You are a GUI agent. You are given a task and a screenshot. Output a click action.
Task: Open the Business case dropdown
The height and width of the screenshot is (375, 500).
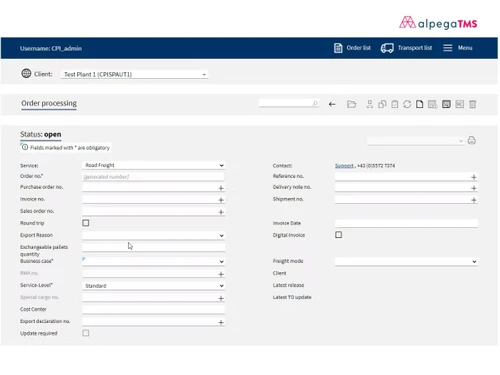(x=153, y=261)
